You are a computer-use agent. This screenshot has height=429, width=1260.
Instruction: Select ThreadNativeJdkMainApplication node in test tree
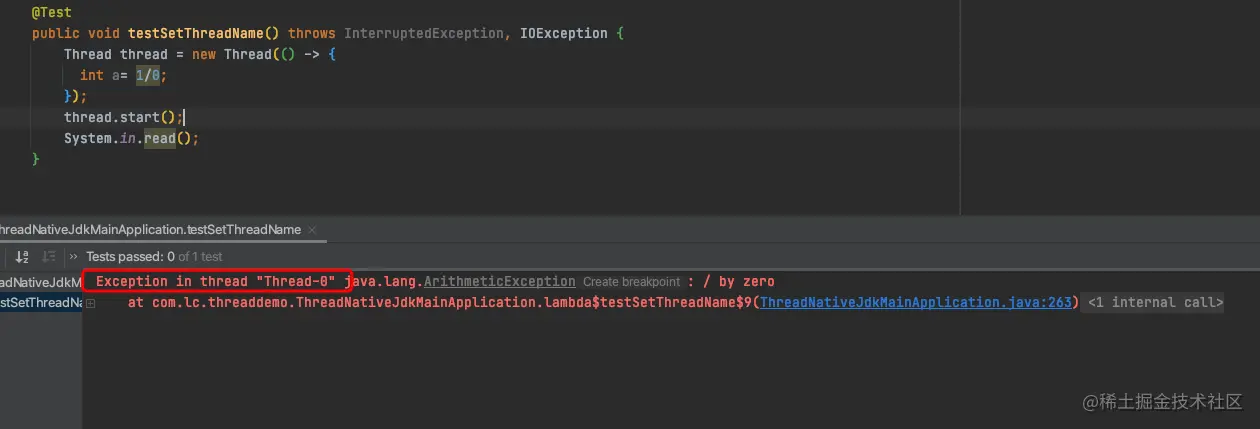pyautogui.click(x=40, y=282)
